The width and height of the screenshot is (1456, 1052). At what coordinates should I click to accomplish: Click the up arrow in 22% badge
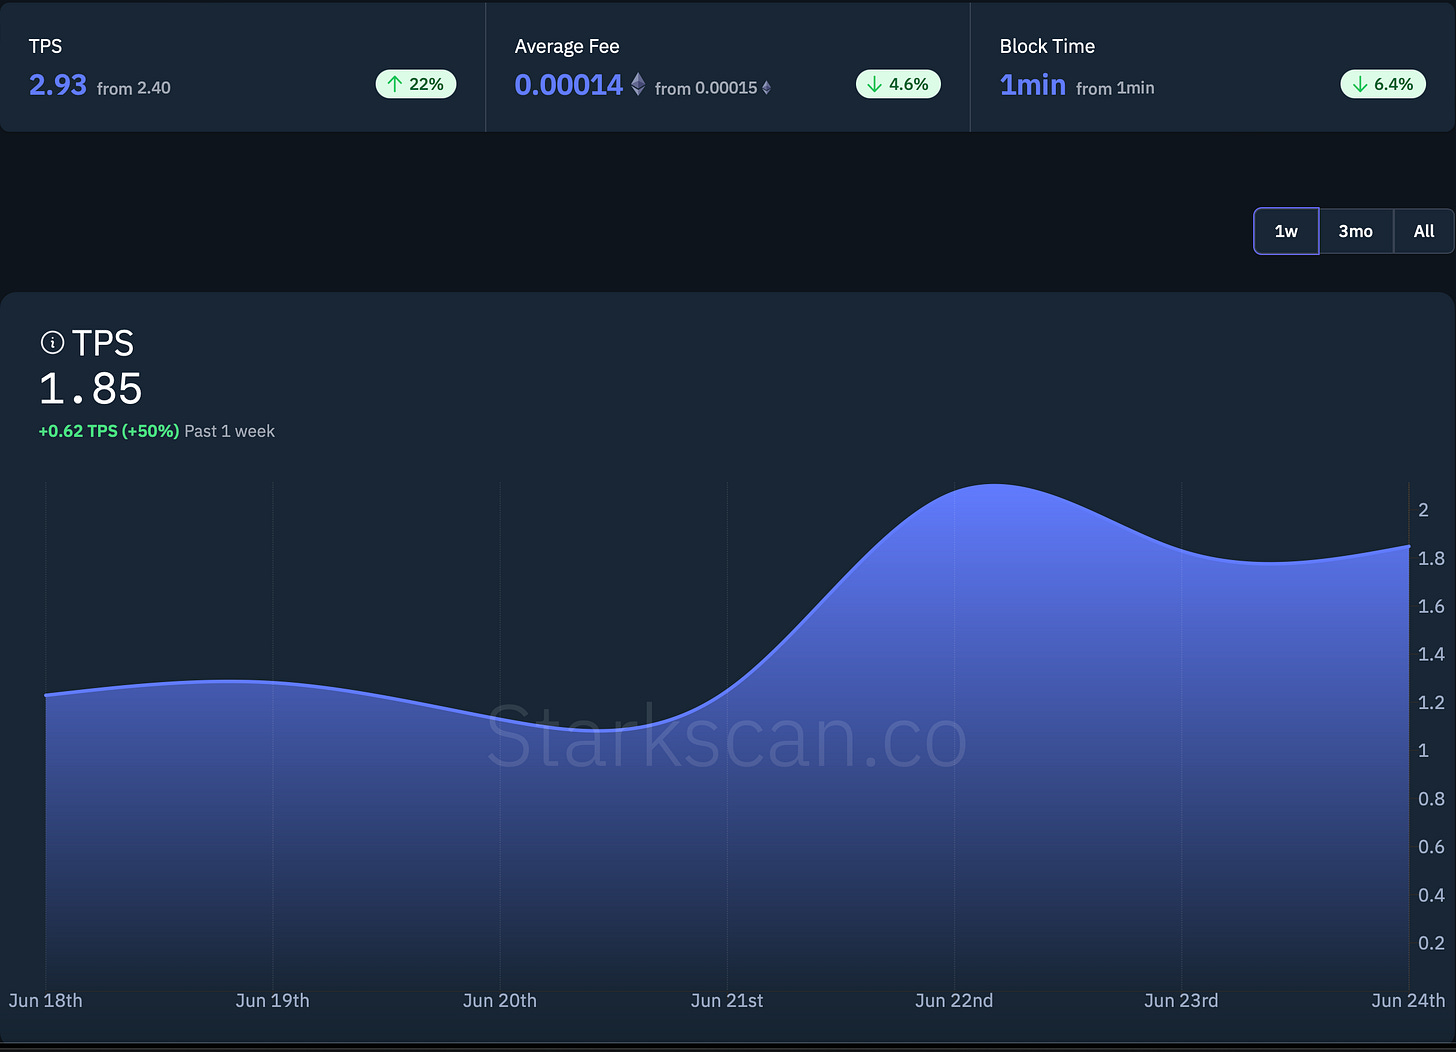pyautogui.click(x=395, y=84)
